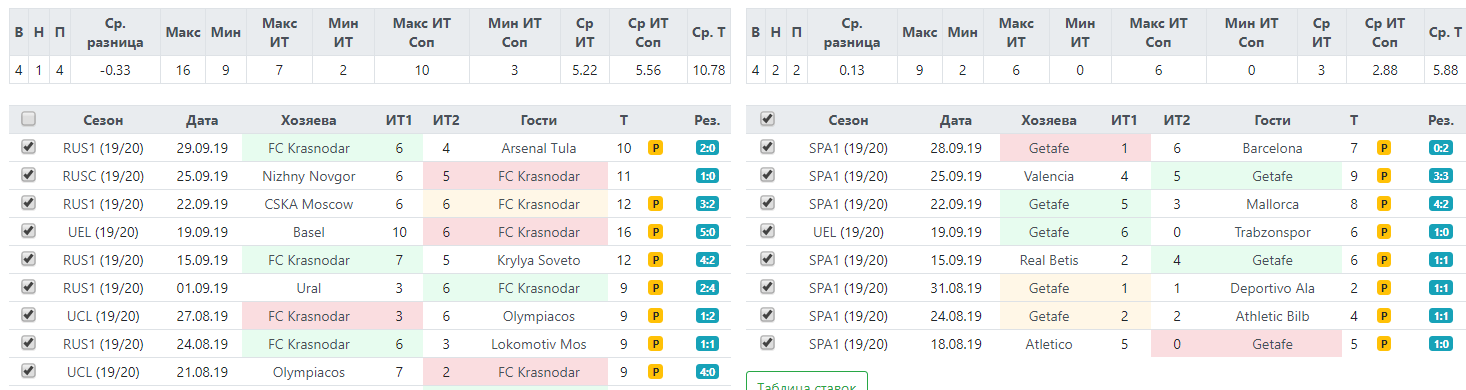Open 5:0 result badge for Basel match
The height and width of the screenshot is (390, 1466).
(707, 232)
